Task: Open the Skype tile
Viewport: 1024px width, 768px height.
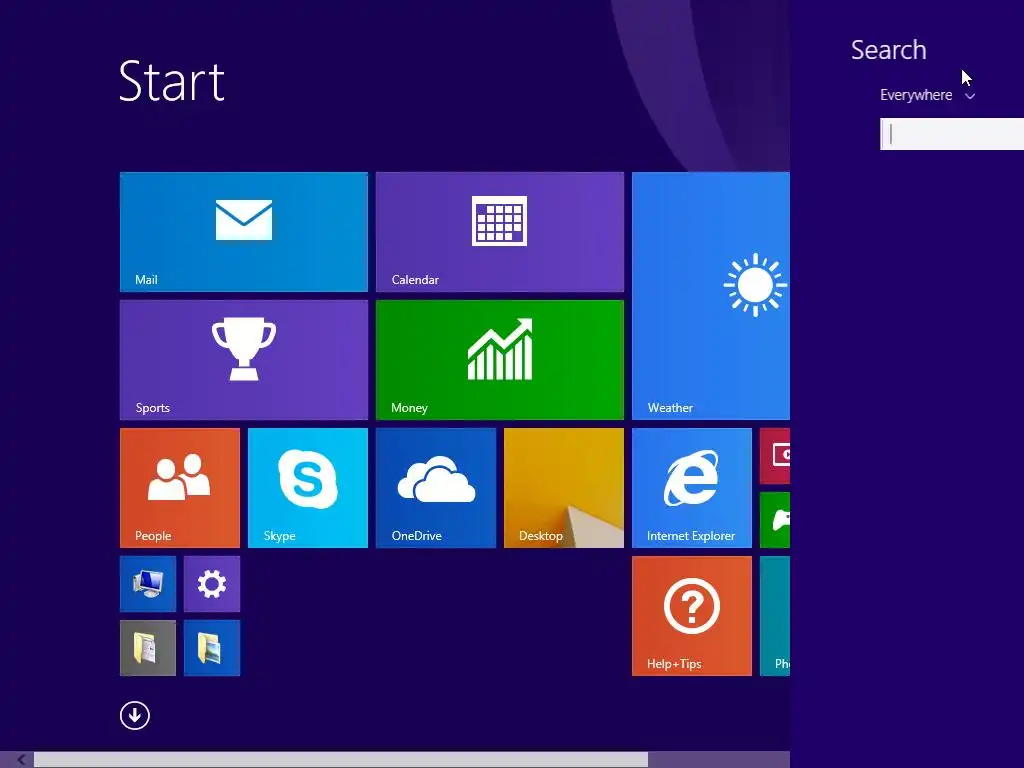Action: tap(308, 488)
